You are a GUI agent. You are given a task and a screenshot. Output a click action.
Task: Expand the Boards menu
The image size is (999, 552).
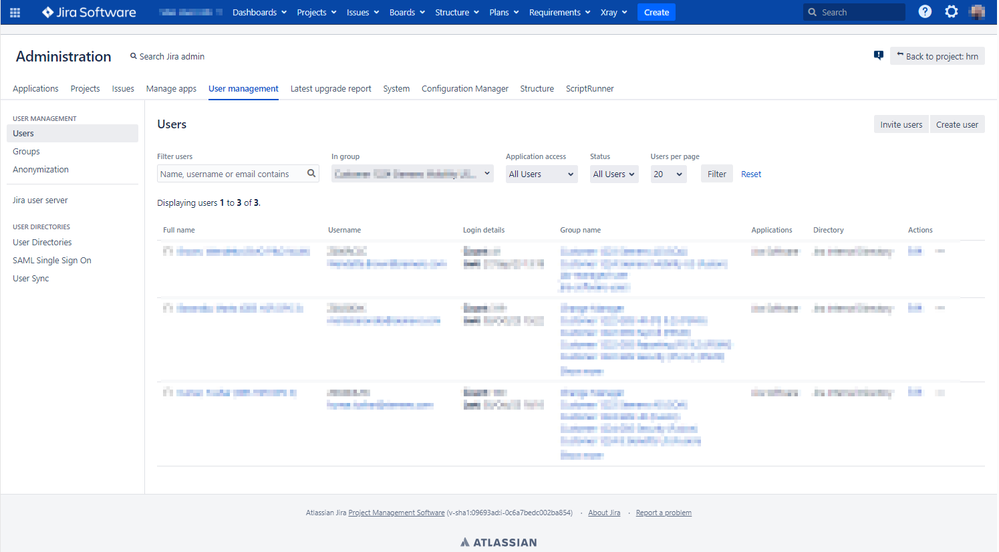click(x=407, y=12)
